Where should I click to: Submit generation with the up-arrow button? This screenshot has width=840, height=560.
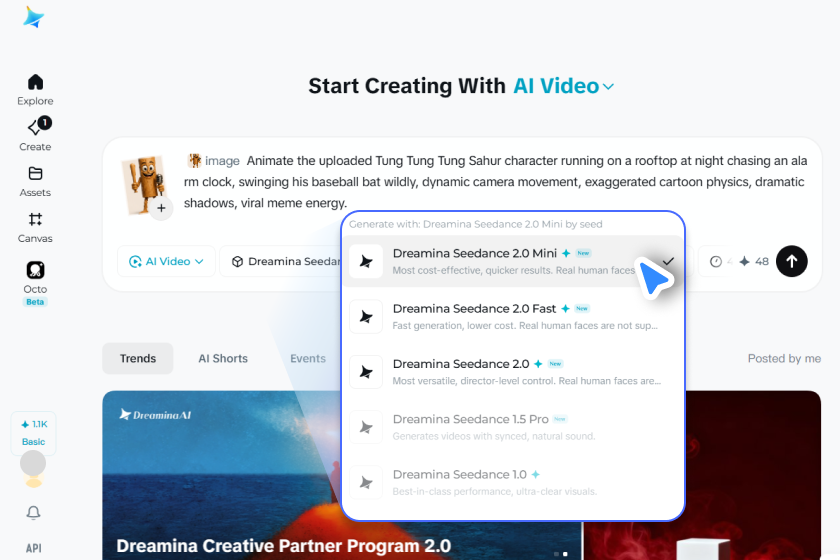point(791,262)
